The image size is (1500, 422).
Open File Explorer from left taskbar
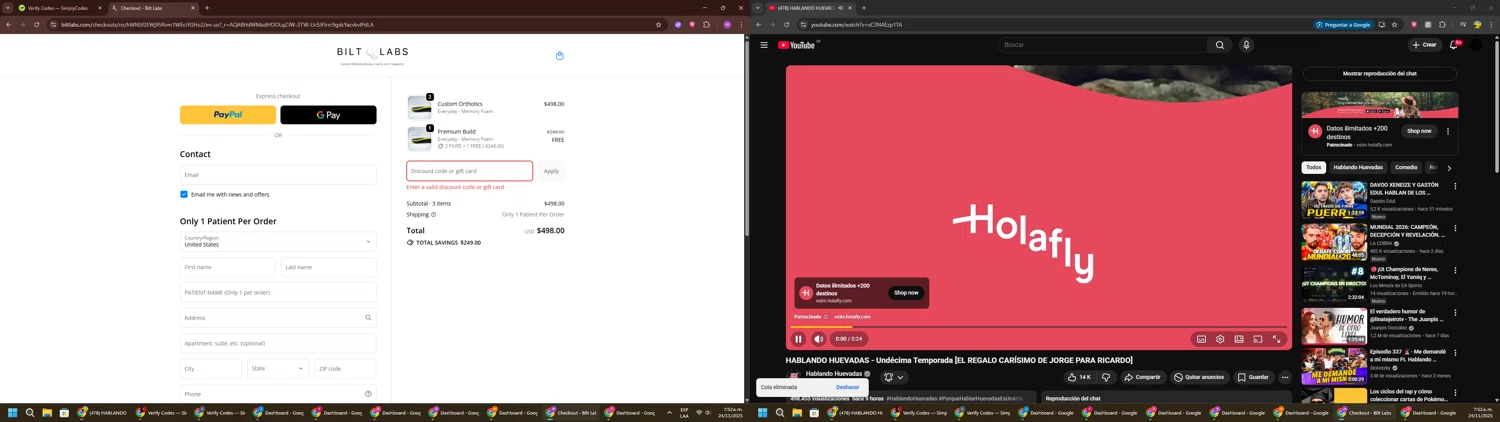46,412
